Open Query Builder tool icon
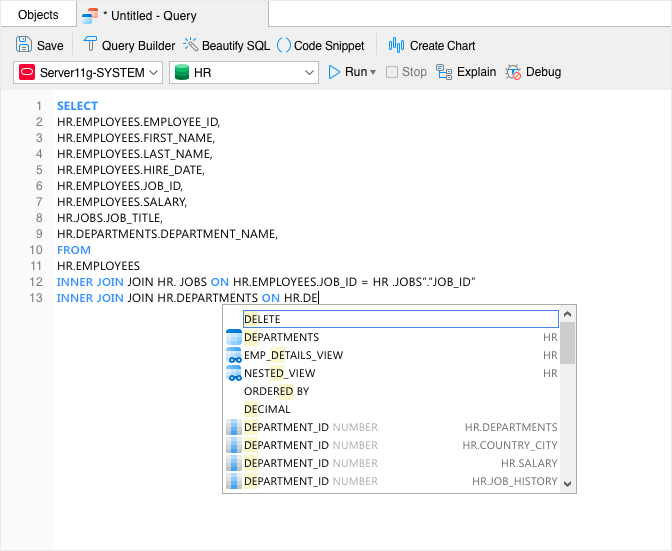Screen dimensions: 672x551 90,44
